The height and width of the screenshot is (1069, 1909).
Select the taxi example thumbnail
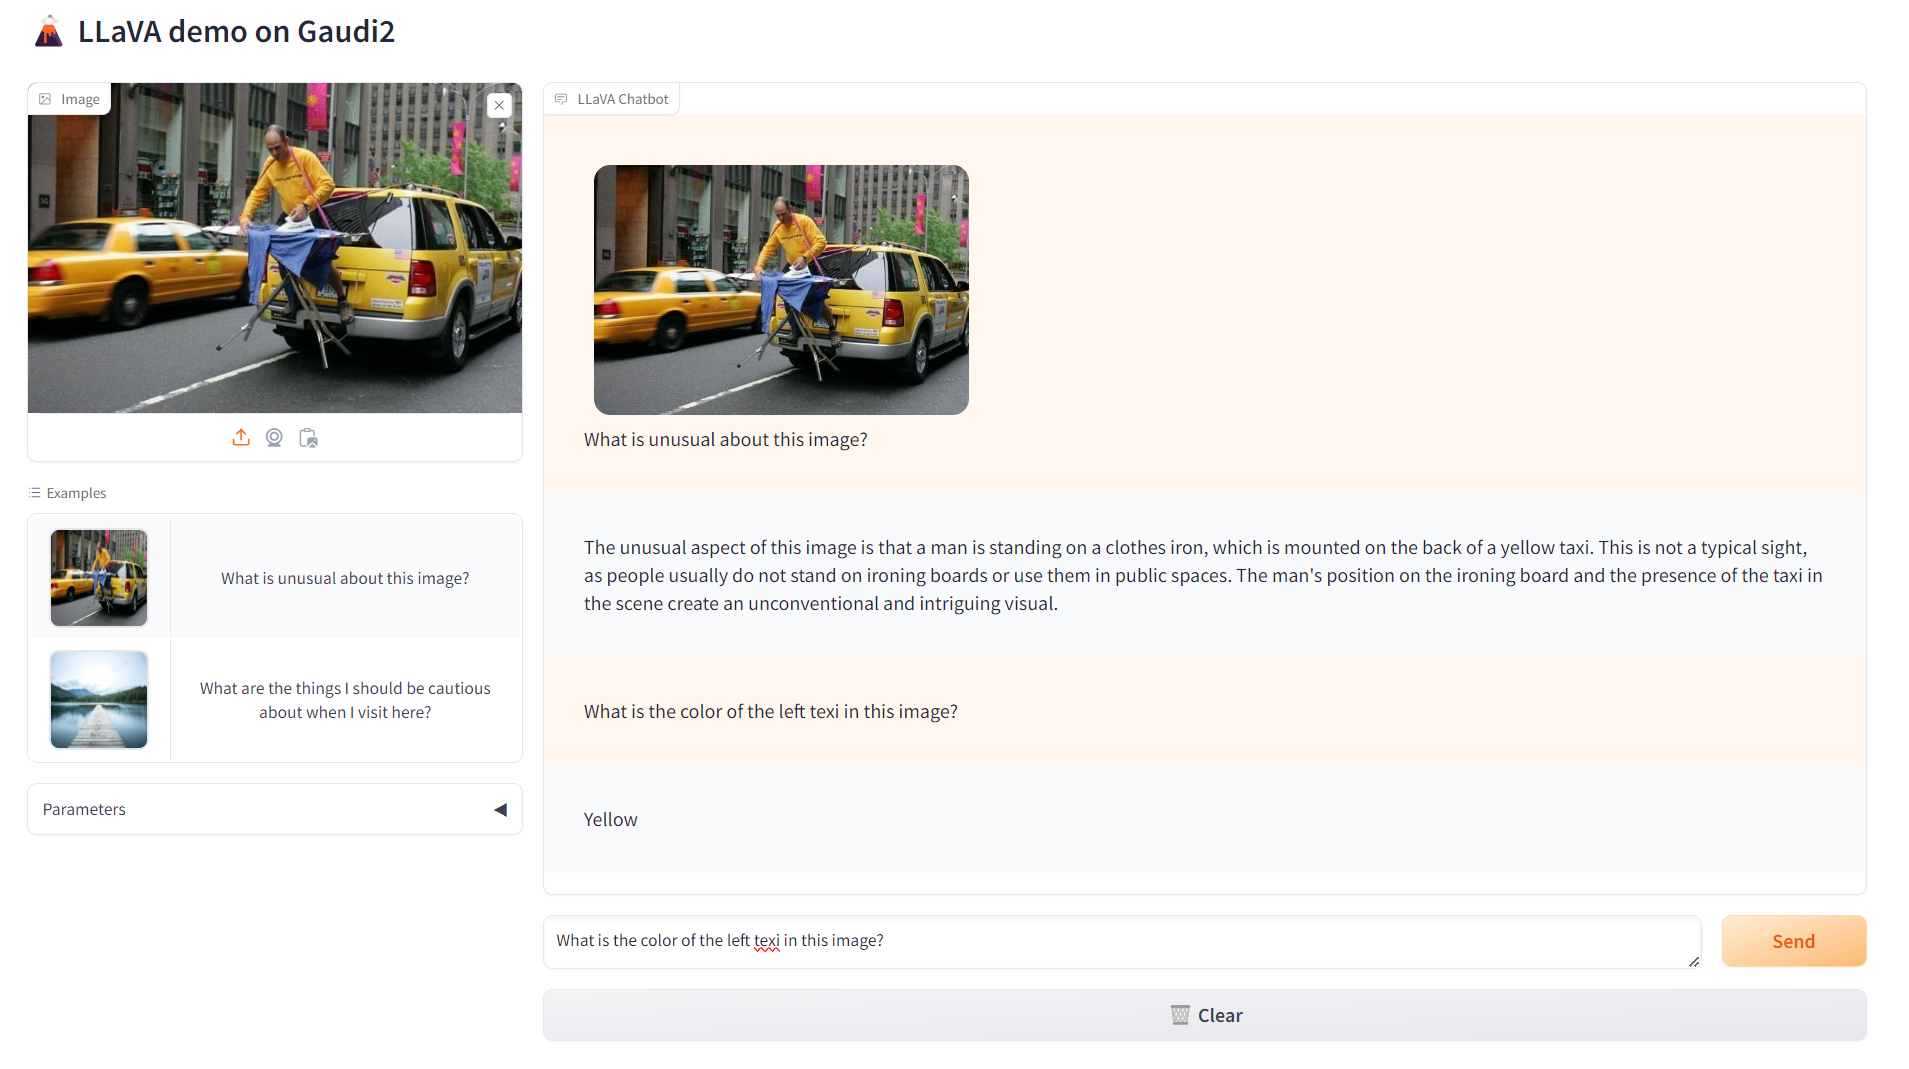tap(99, 578)
